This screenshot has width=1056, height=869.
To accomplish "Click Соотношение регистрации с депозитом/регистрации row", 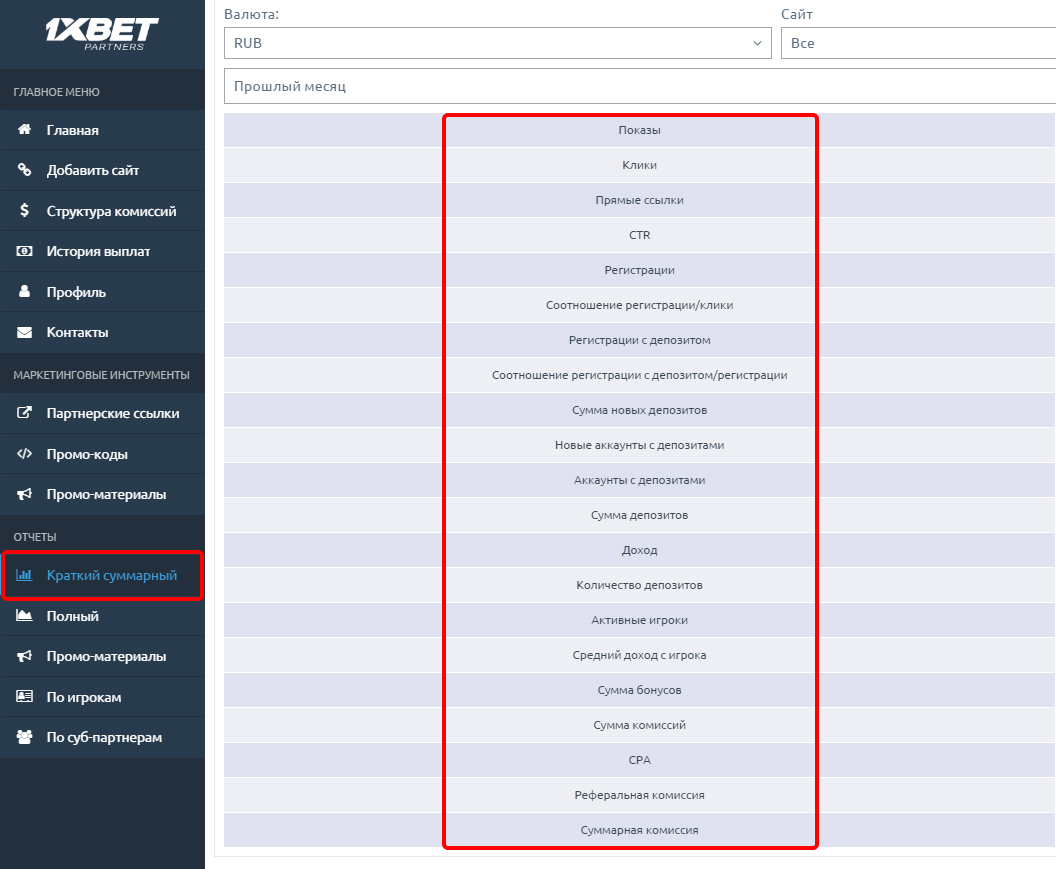I will 640,375.
